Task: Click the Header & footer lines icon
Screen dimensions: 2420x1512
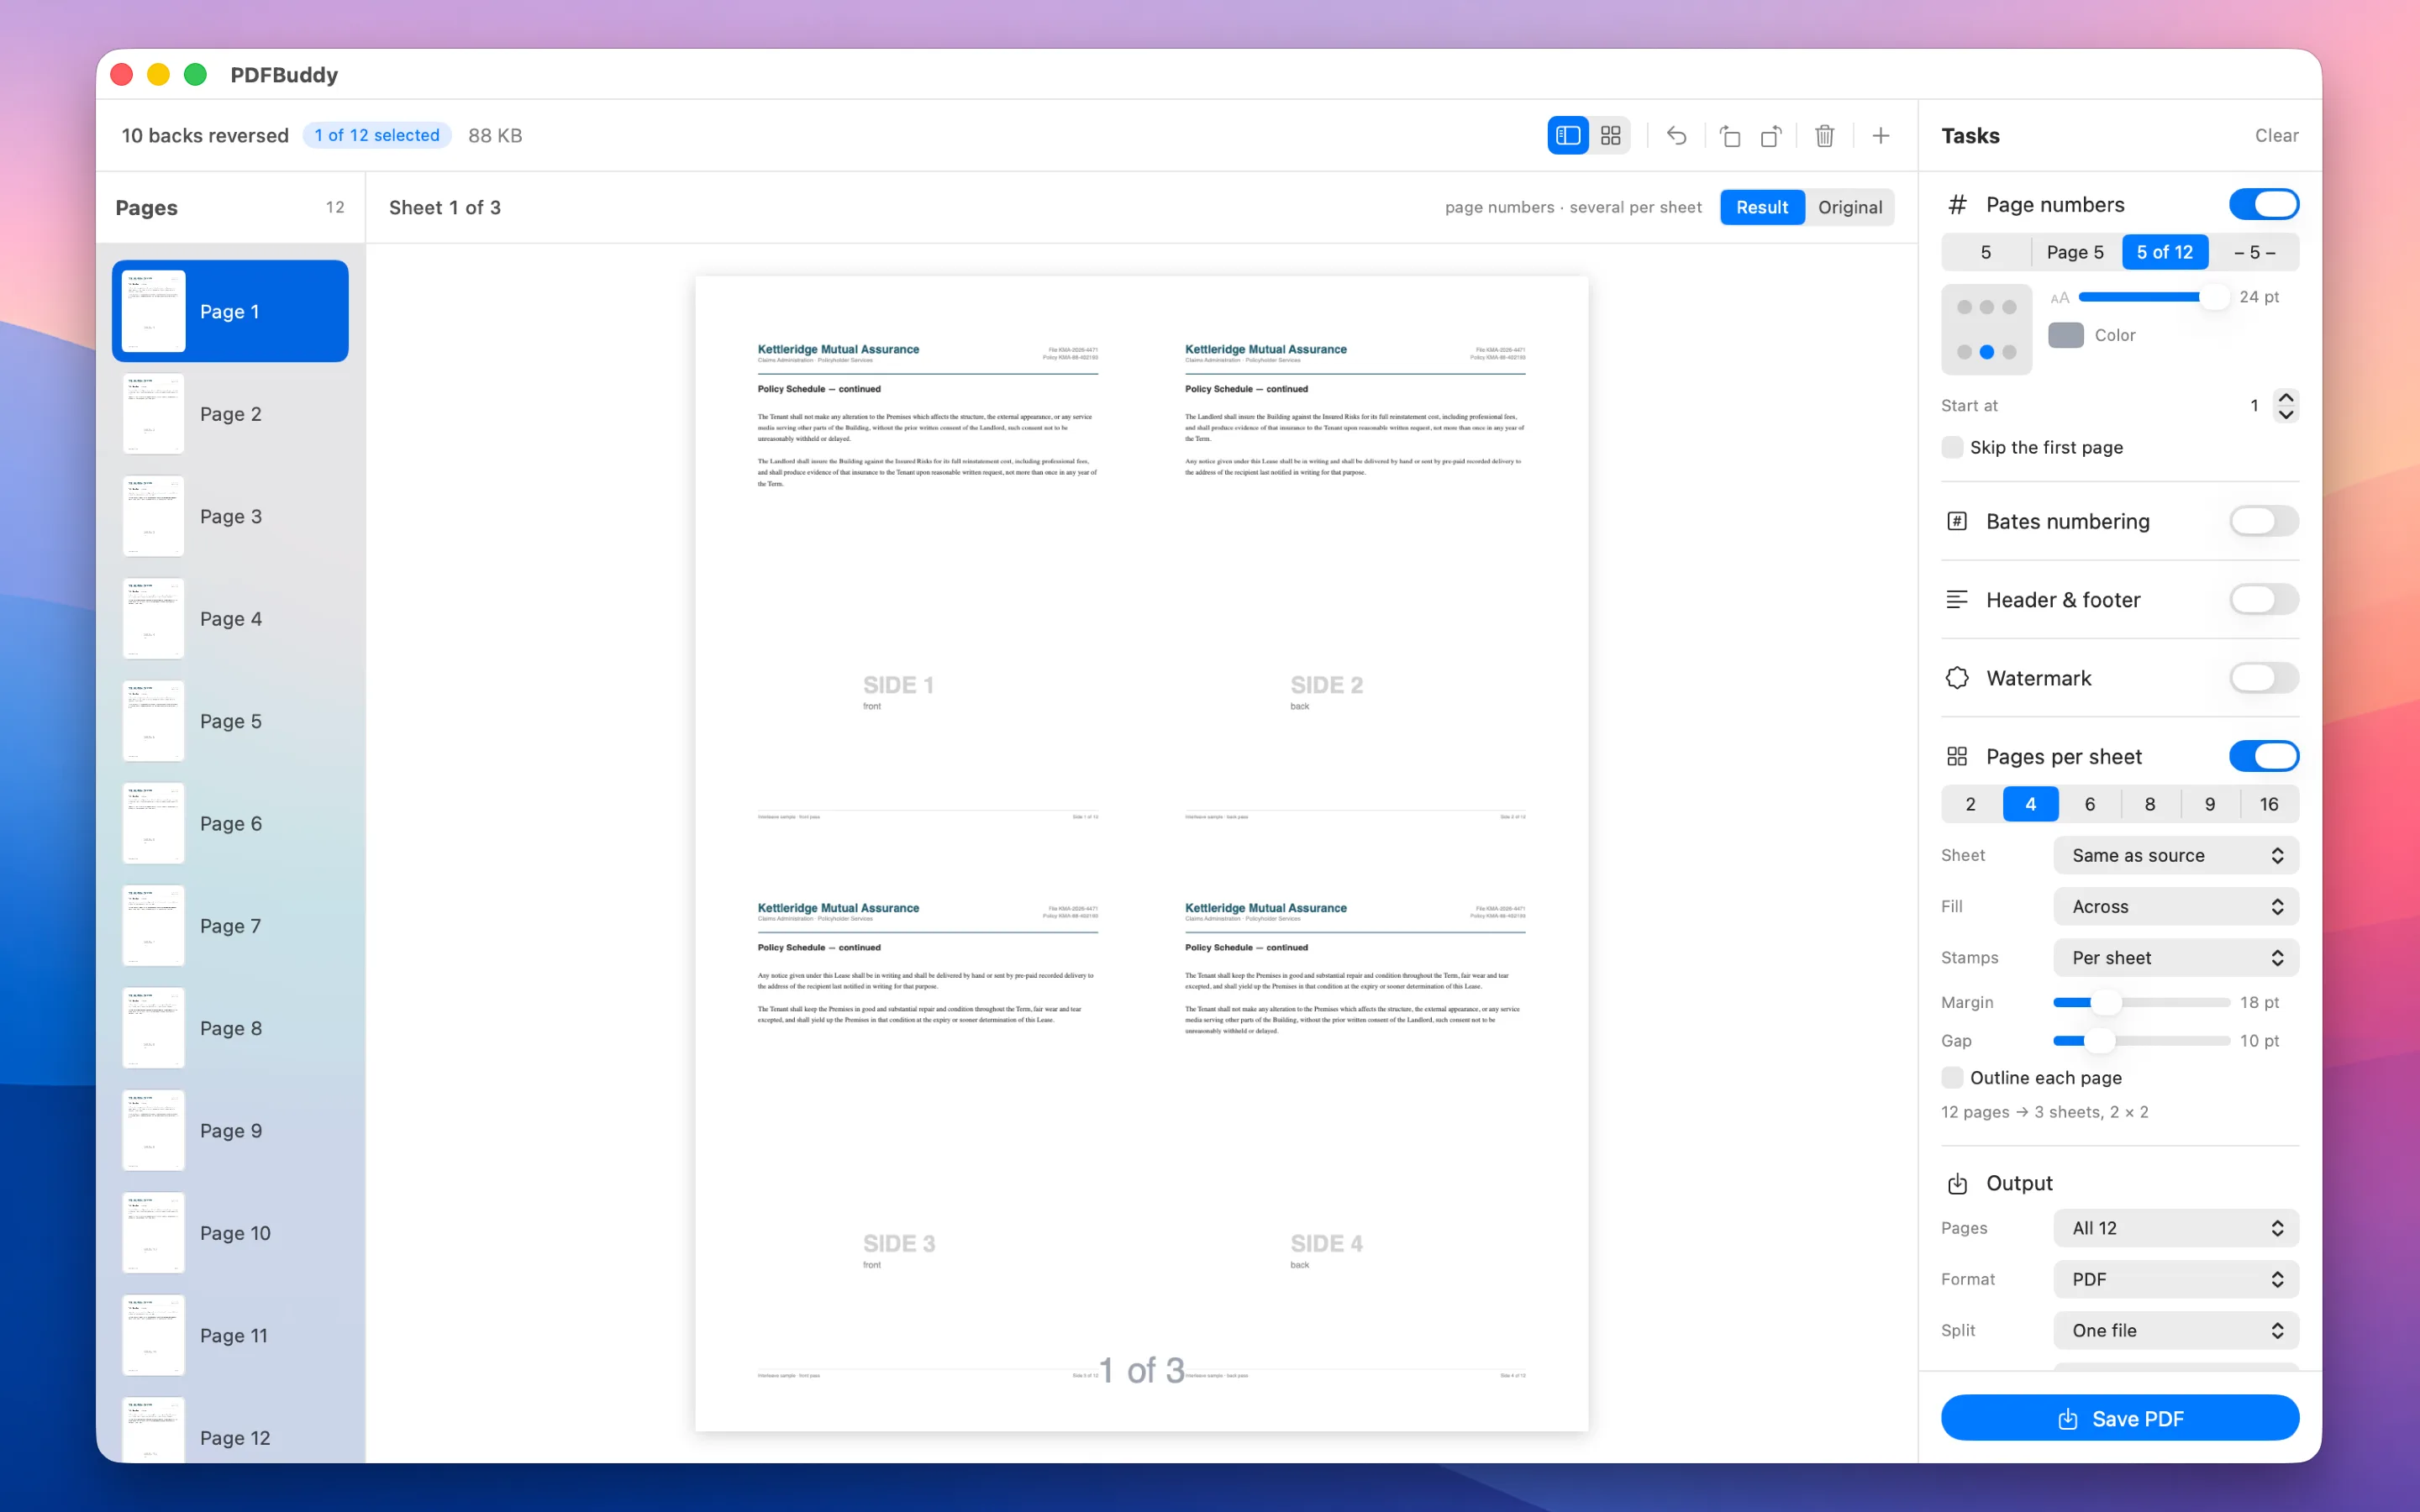Action: (x=1957, y=600)
